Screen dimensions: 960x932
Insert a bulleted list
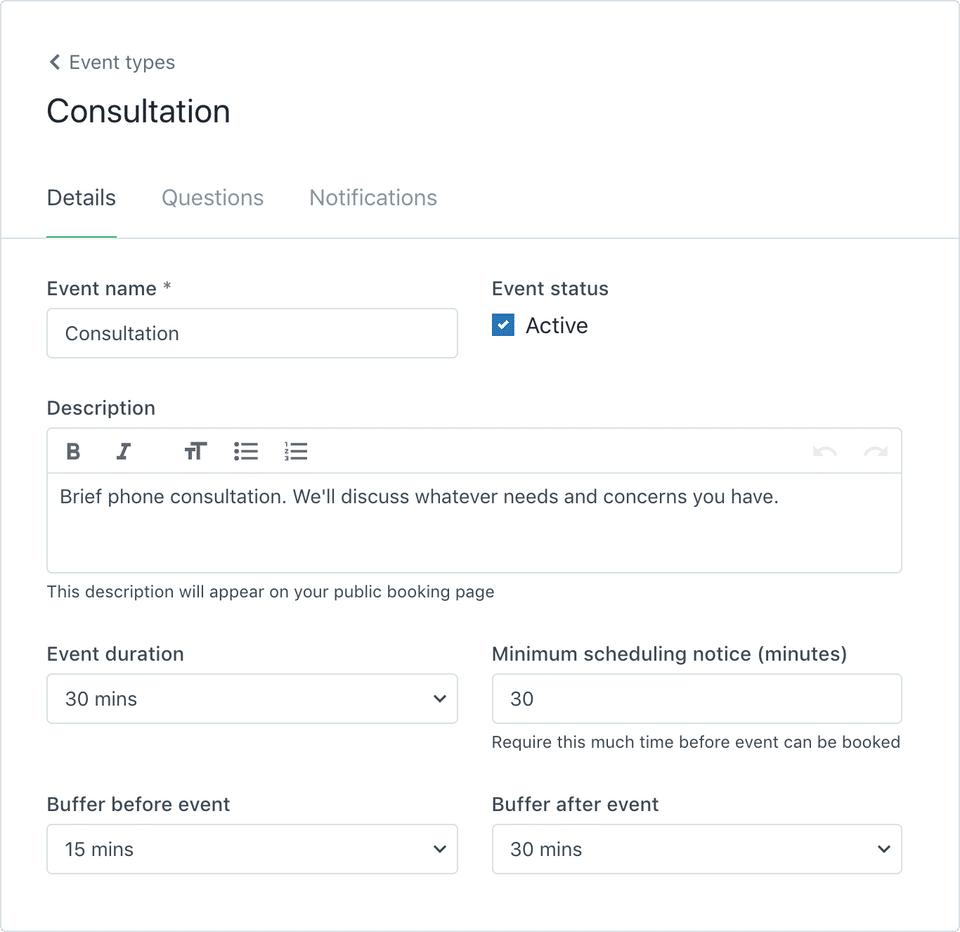[x=246, y=451]
